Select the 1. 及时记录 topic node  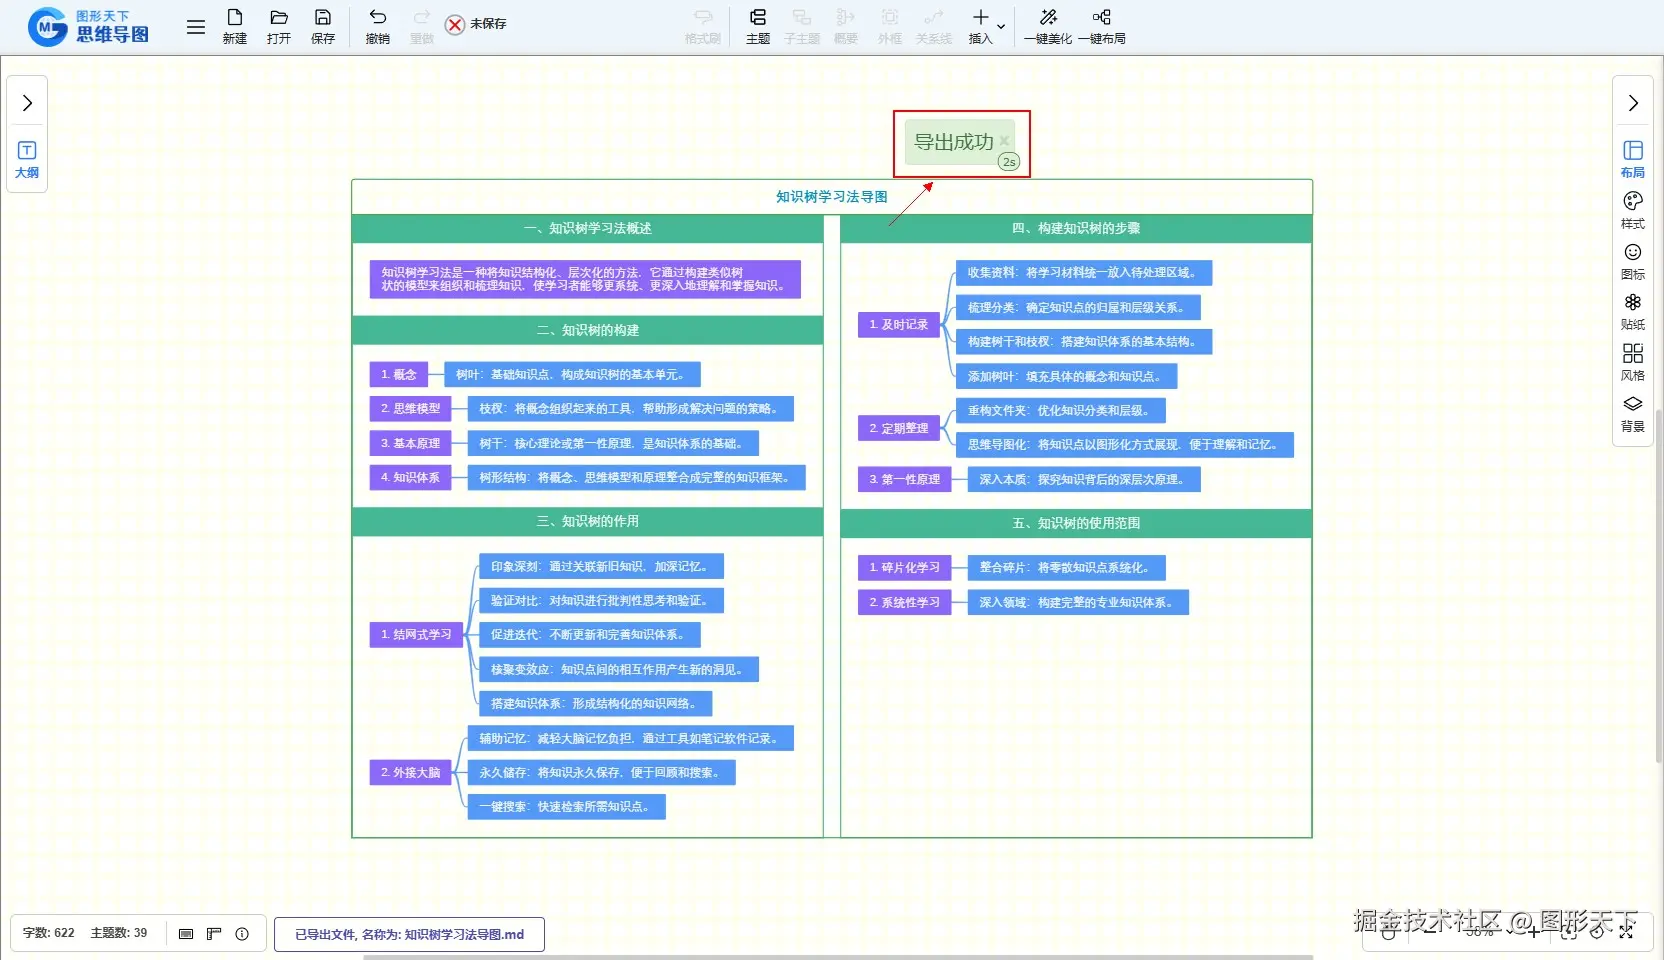899,325
